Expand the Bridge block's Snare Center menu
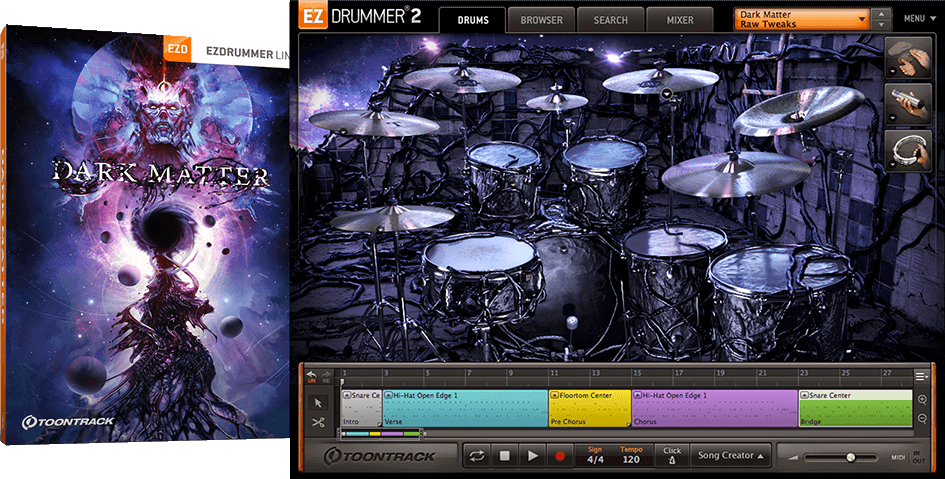 point(805,395)
